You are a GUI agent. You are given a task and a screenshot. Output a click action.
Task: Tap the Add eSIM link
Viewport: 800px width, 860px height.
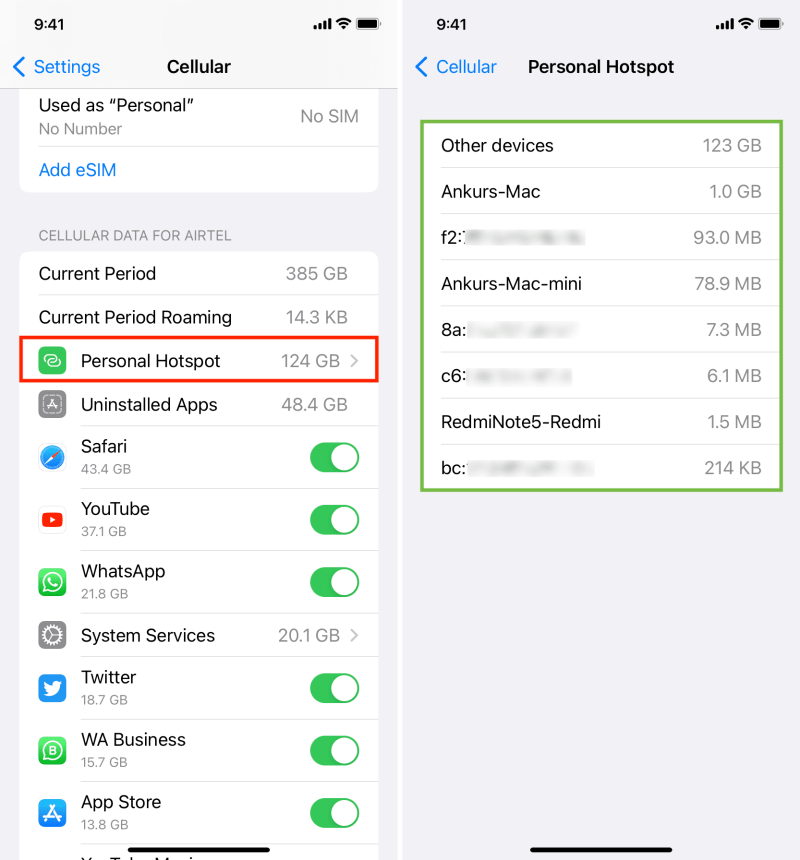(x=77, y=170)
